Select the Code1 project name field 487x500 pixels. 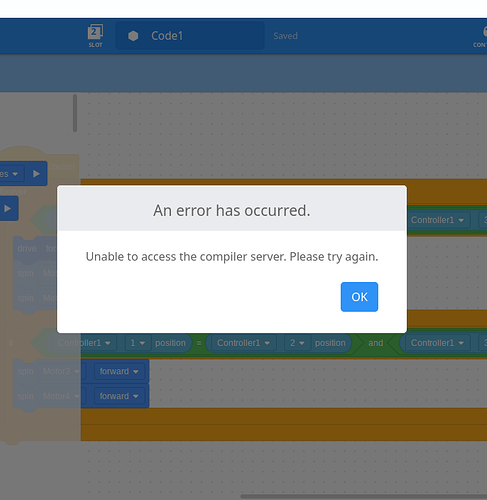pyautogui.click(x=190, y=36)
